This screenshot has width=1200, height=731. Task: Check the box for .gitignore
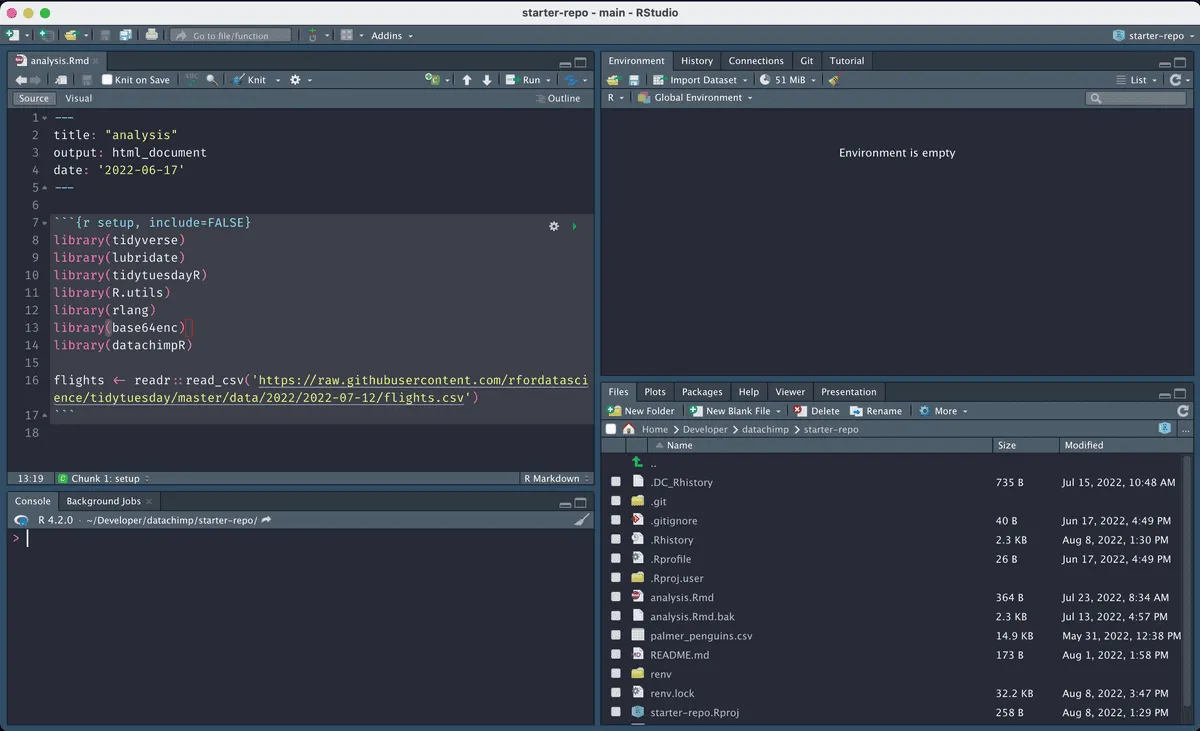tap(616, 521)
